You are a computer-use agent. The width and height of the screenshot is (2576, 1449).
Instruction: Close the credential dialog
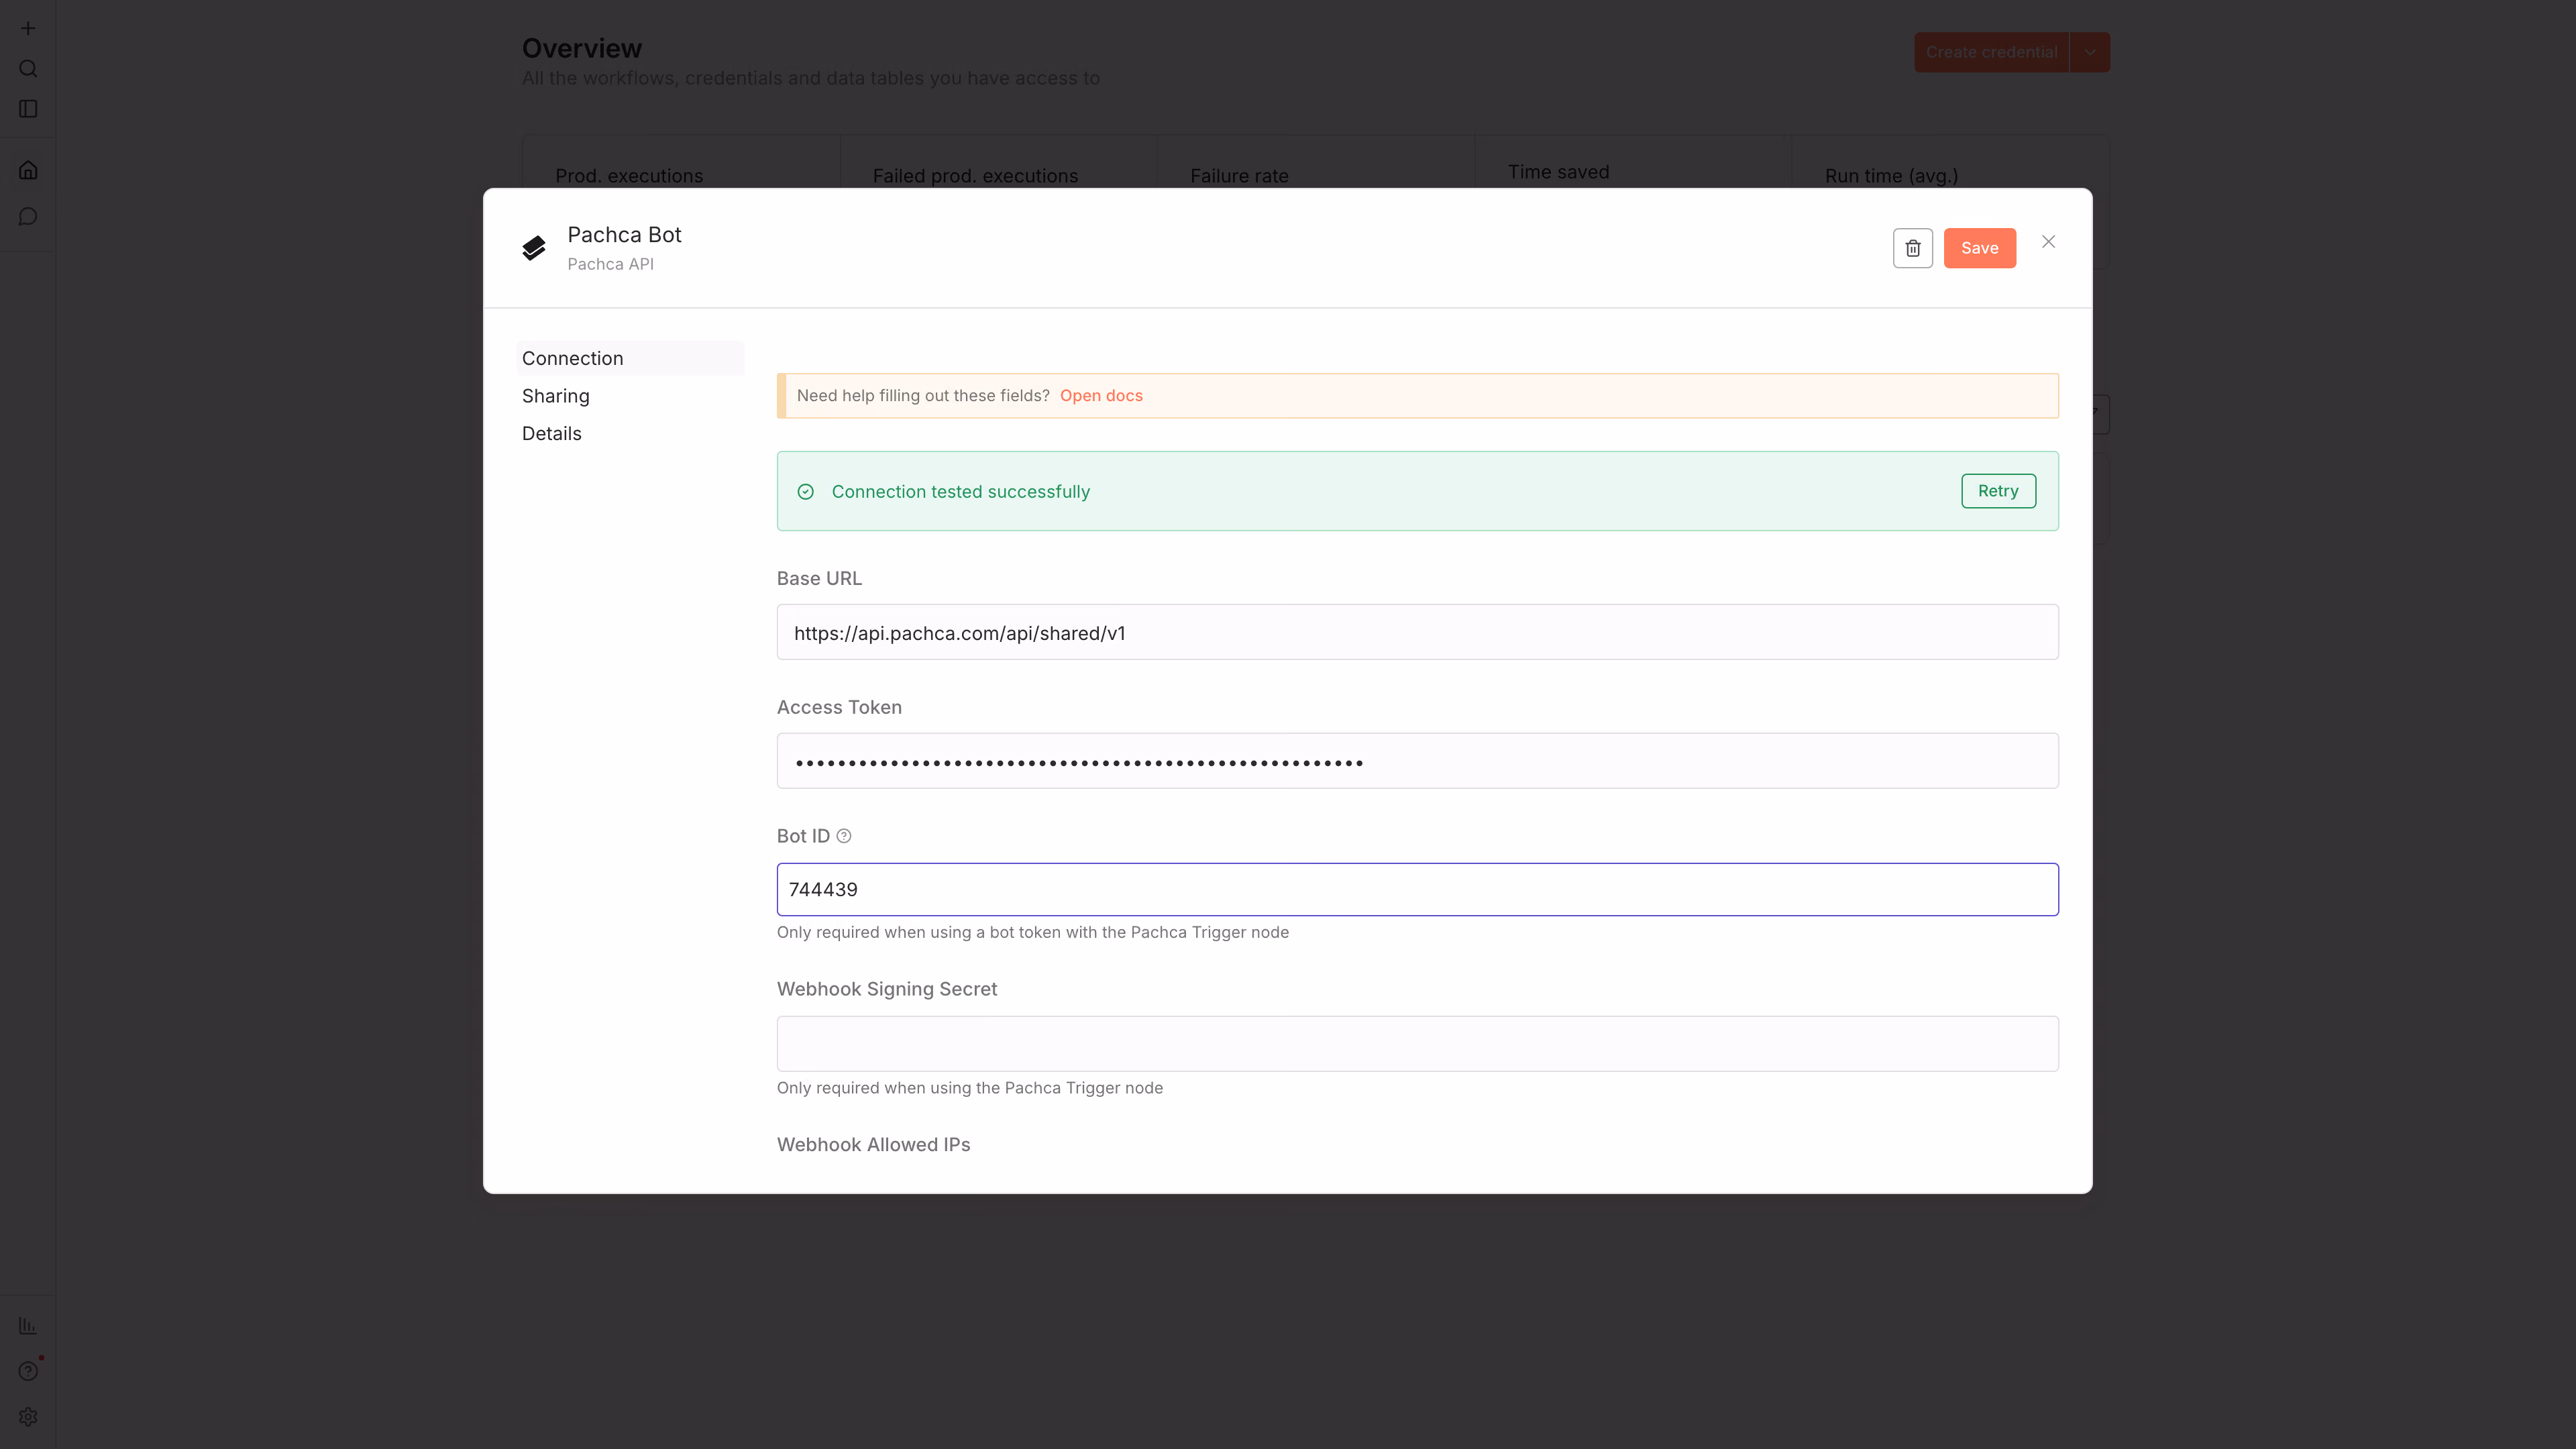[2048, 242]
